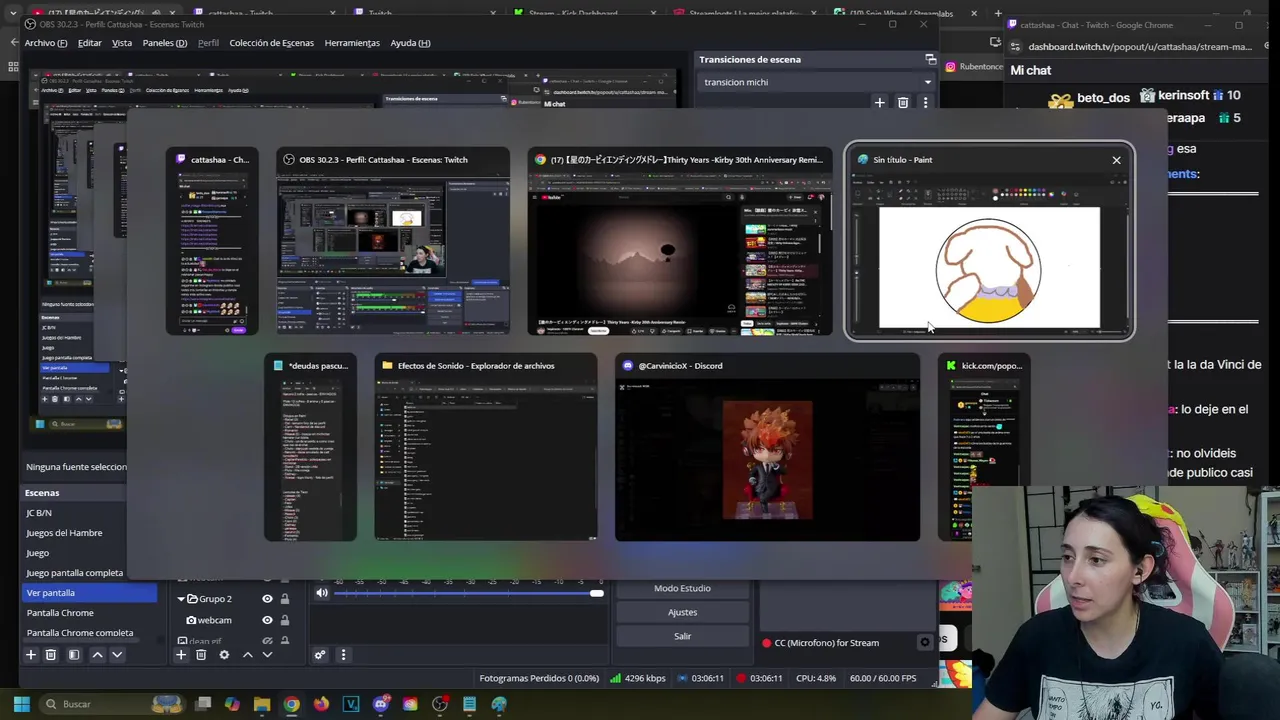Collapse the Grupo 2 source group

(x=181, y=599)
